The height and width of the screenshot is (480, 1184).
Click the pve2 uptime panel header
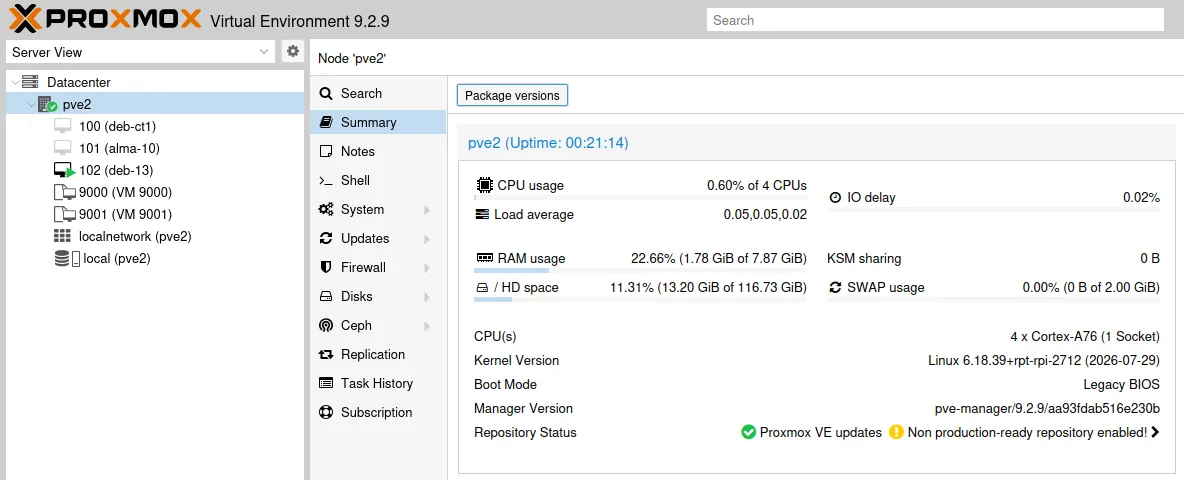817,142
